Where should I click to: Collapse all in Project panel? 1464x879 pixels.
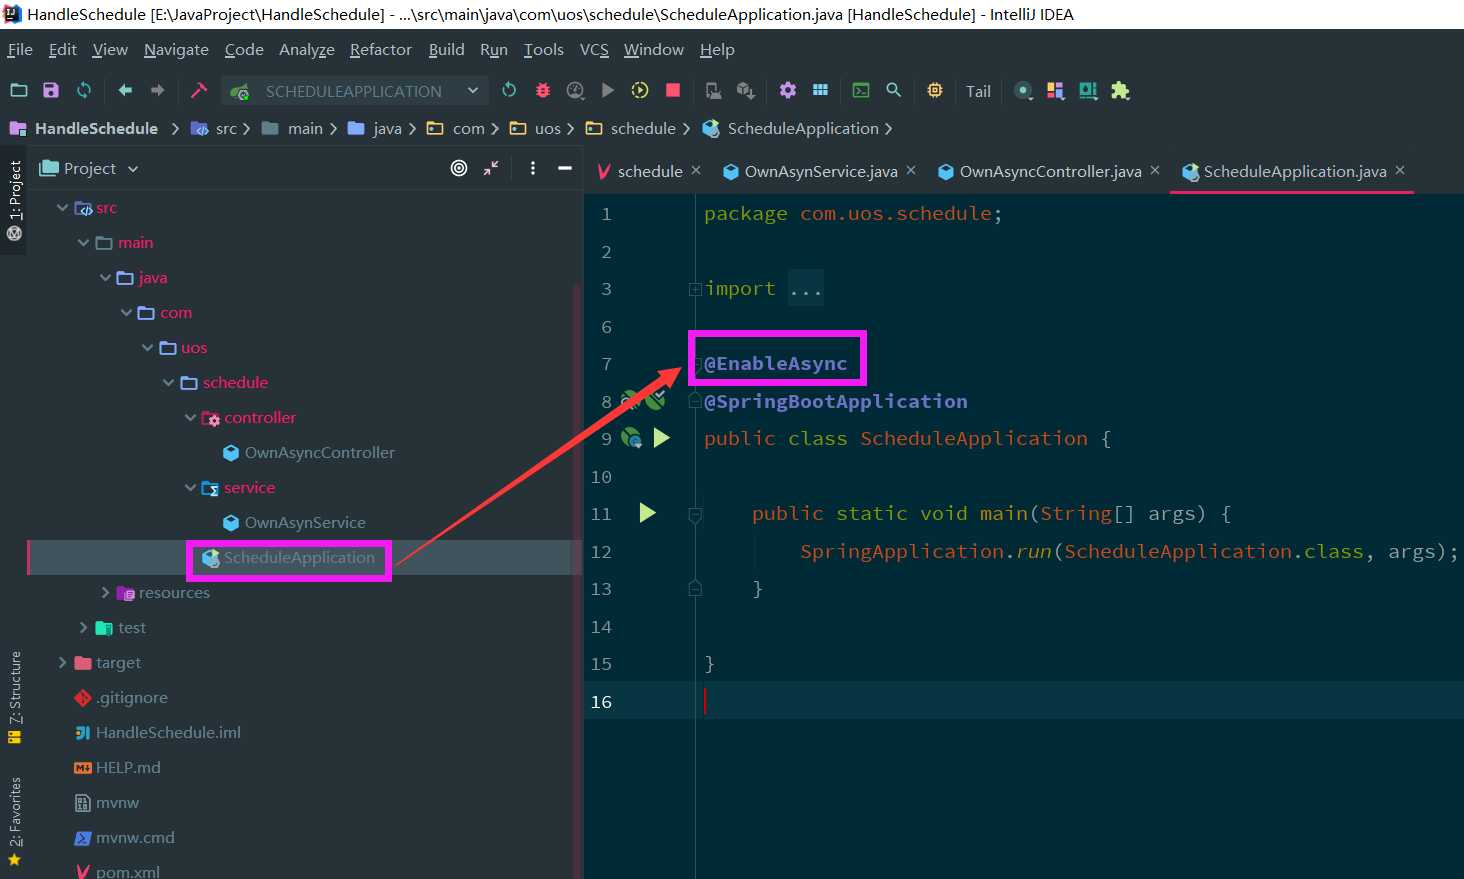[x=491, y=168]
